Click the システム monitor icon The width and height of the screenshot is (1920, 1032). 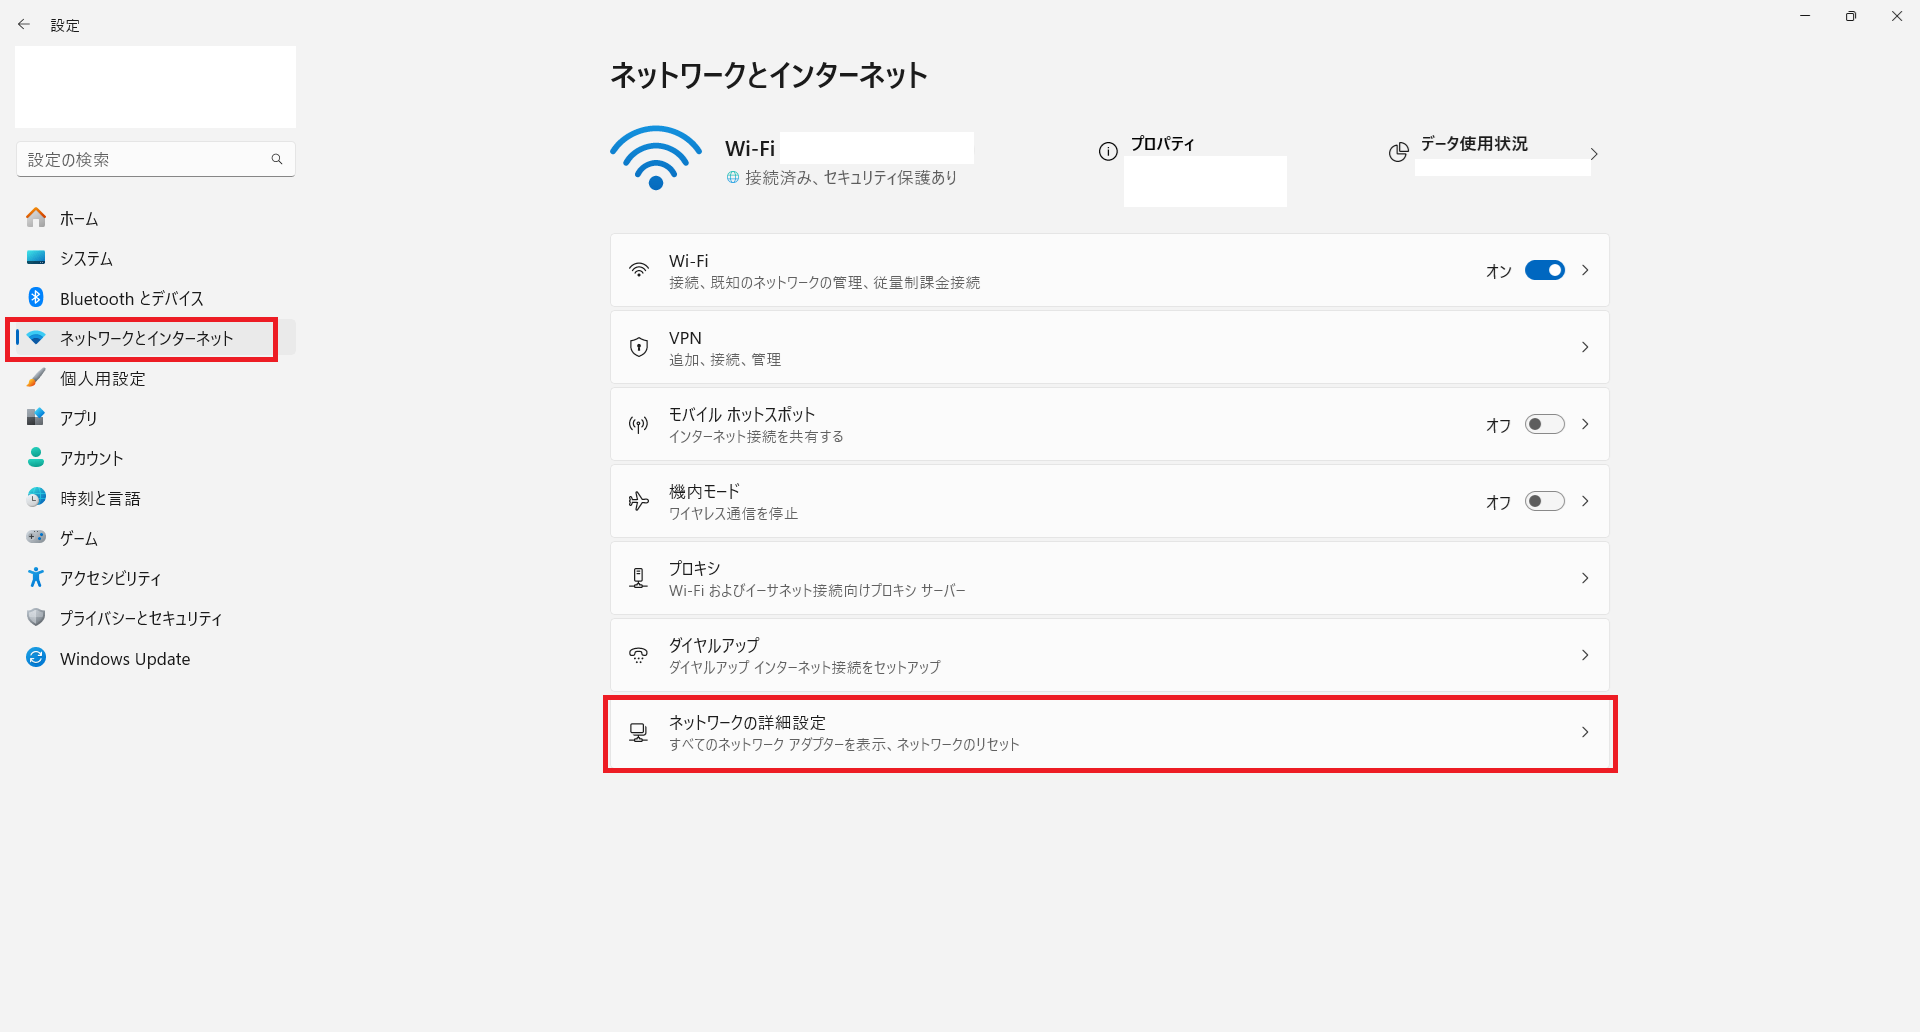pyautogui.click(x=36, y=257)
